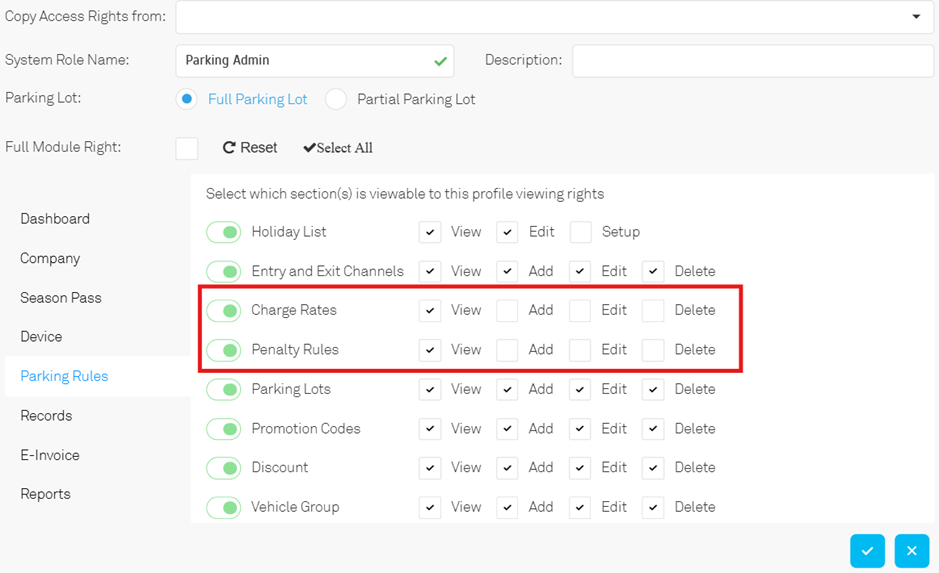Open the Copy Access Rights dropdown arrow
The height and width of the screenshot is (573, 939).
916,16
